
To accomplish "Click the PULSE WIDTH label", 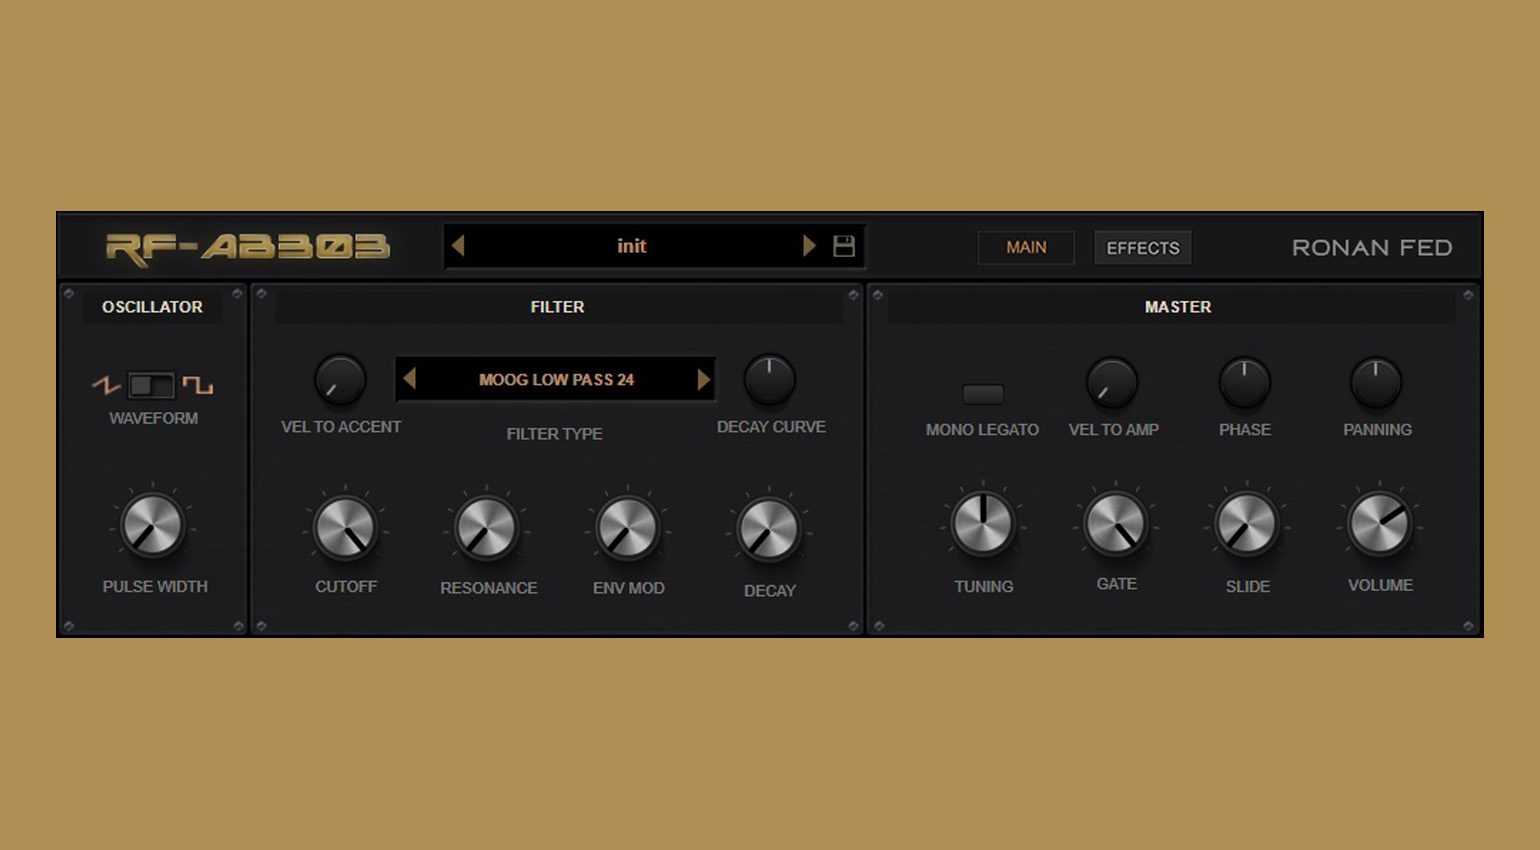I will point(155,587).
